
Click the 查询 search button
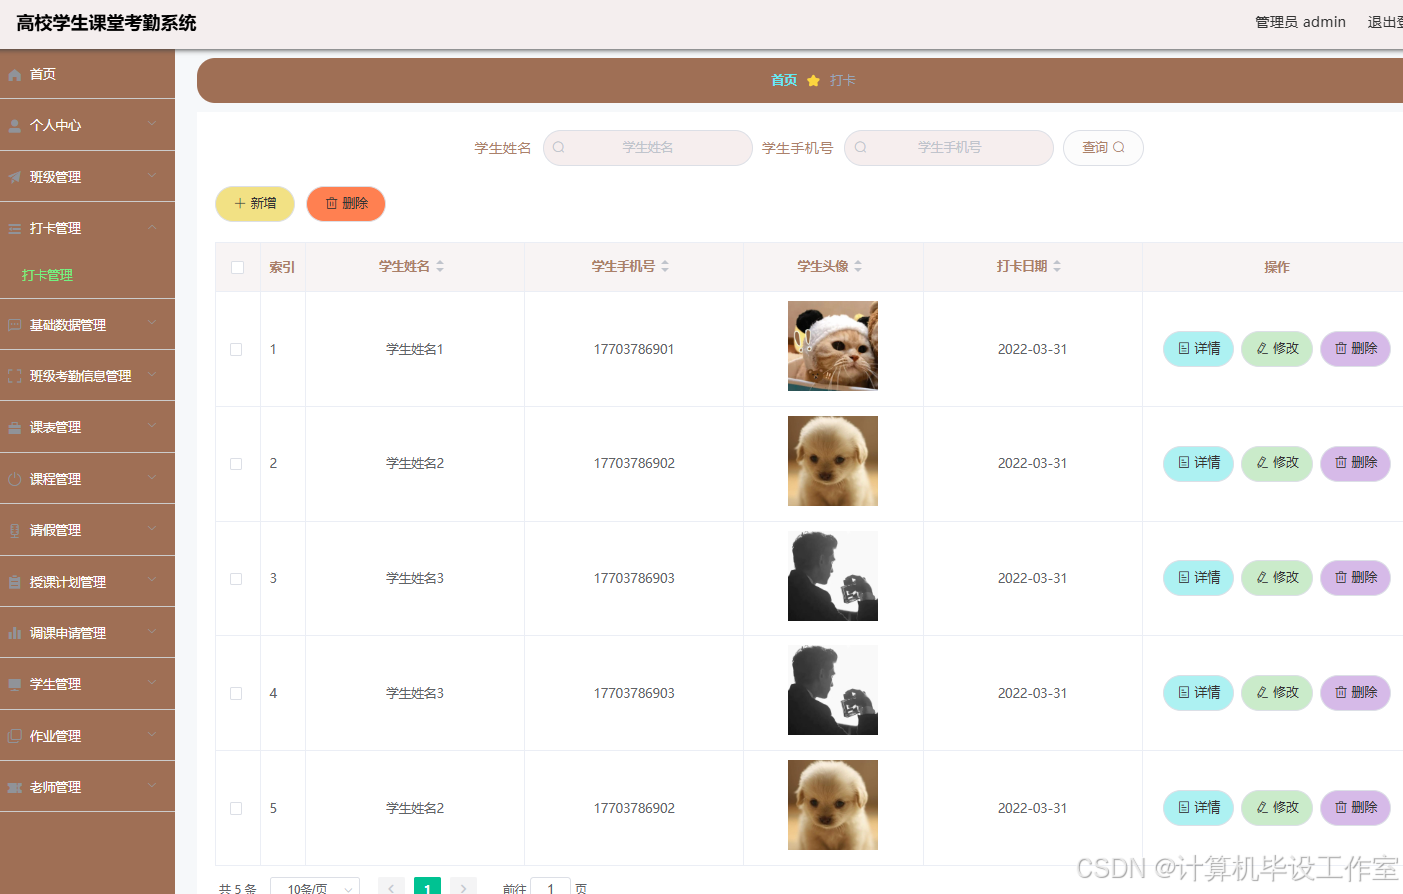tap(1103, 148)
